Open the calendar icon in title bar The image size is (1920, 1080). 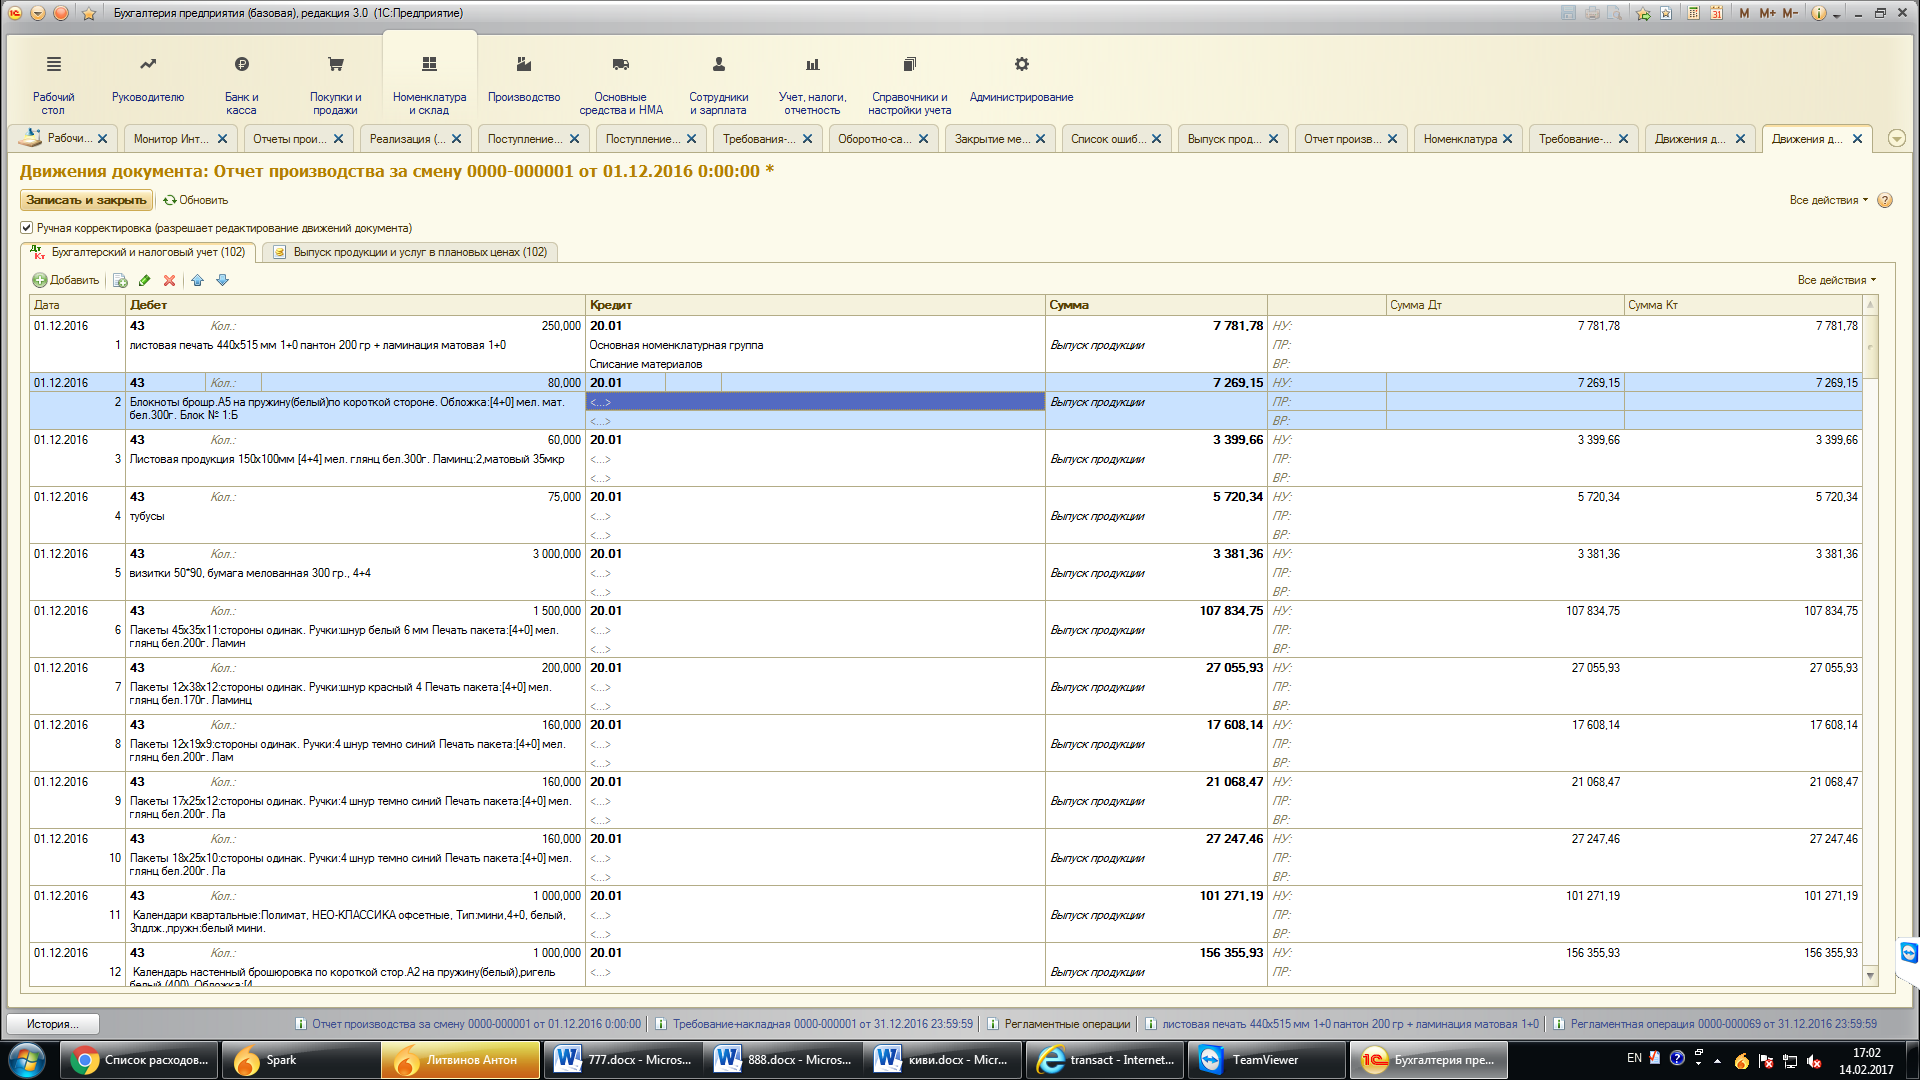point(1716,13)
